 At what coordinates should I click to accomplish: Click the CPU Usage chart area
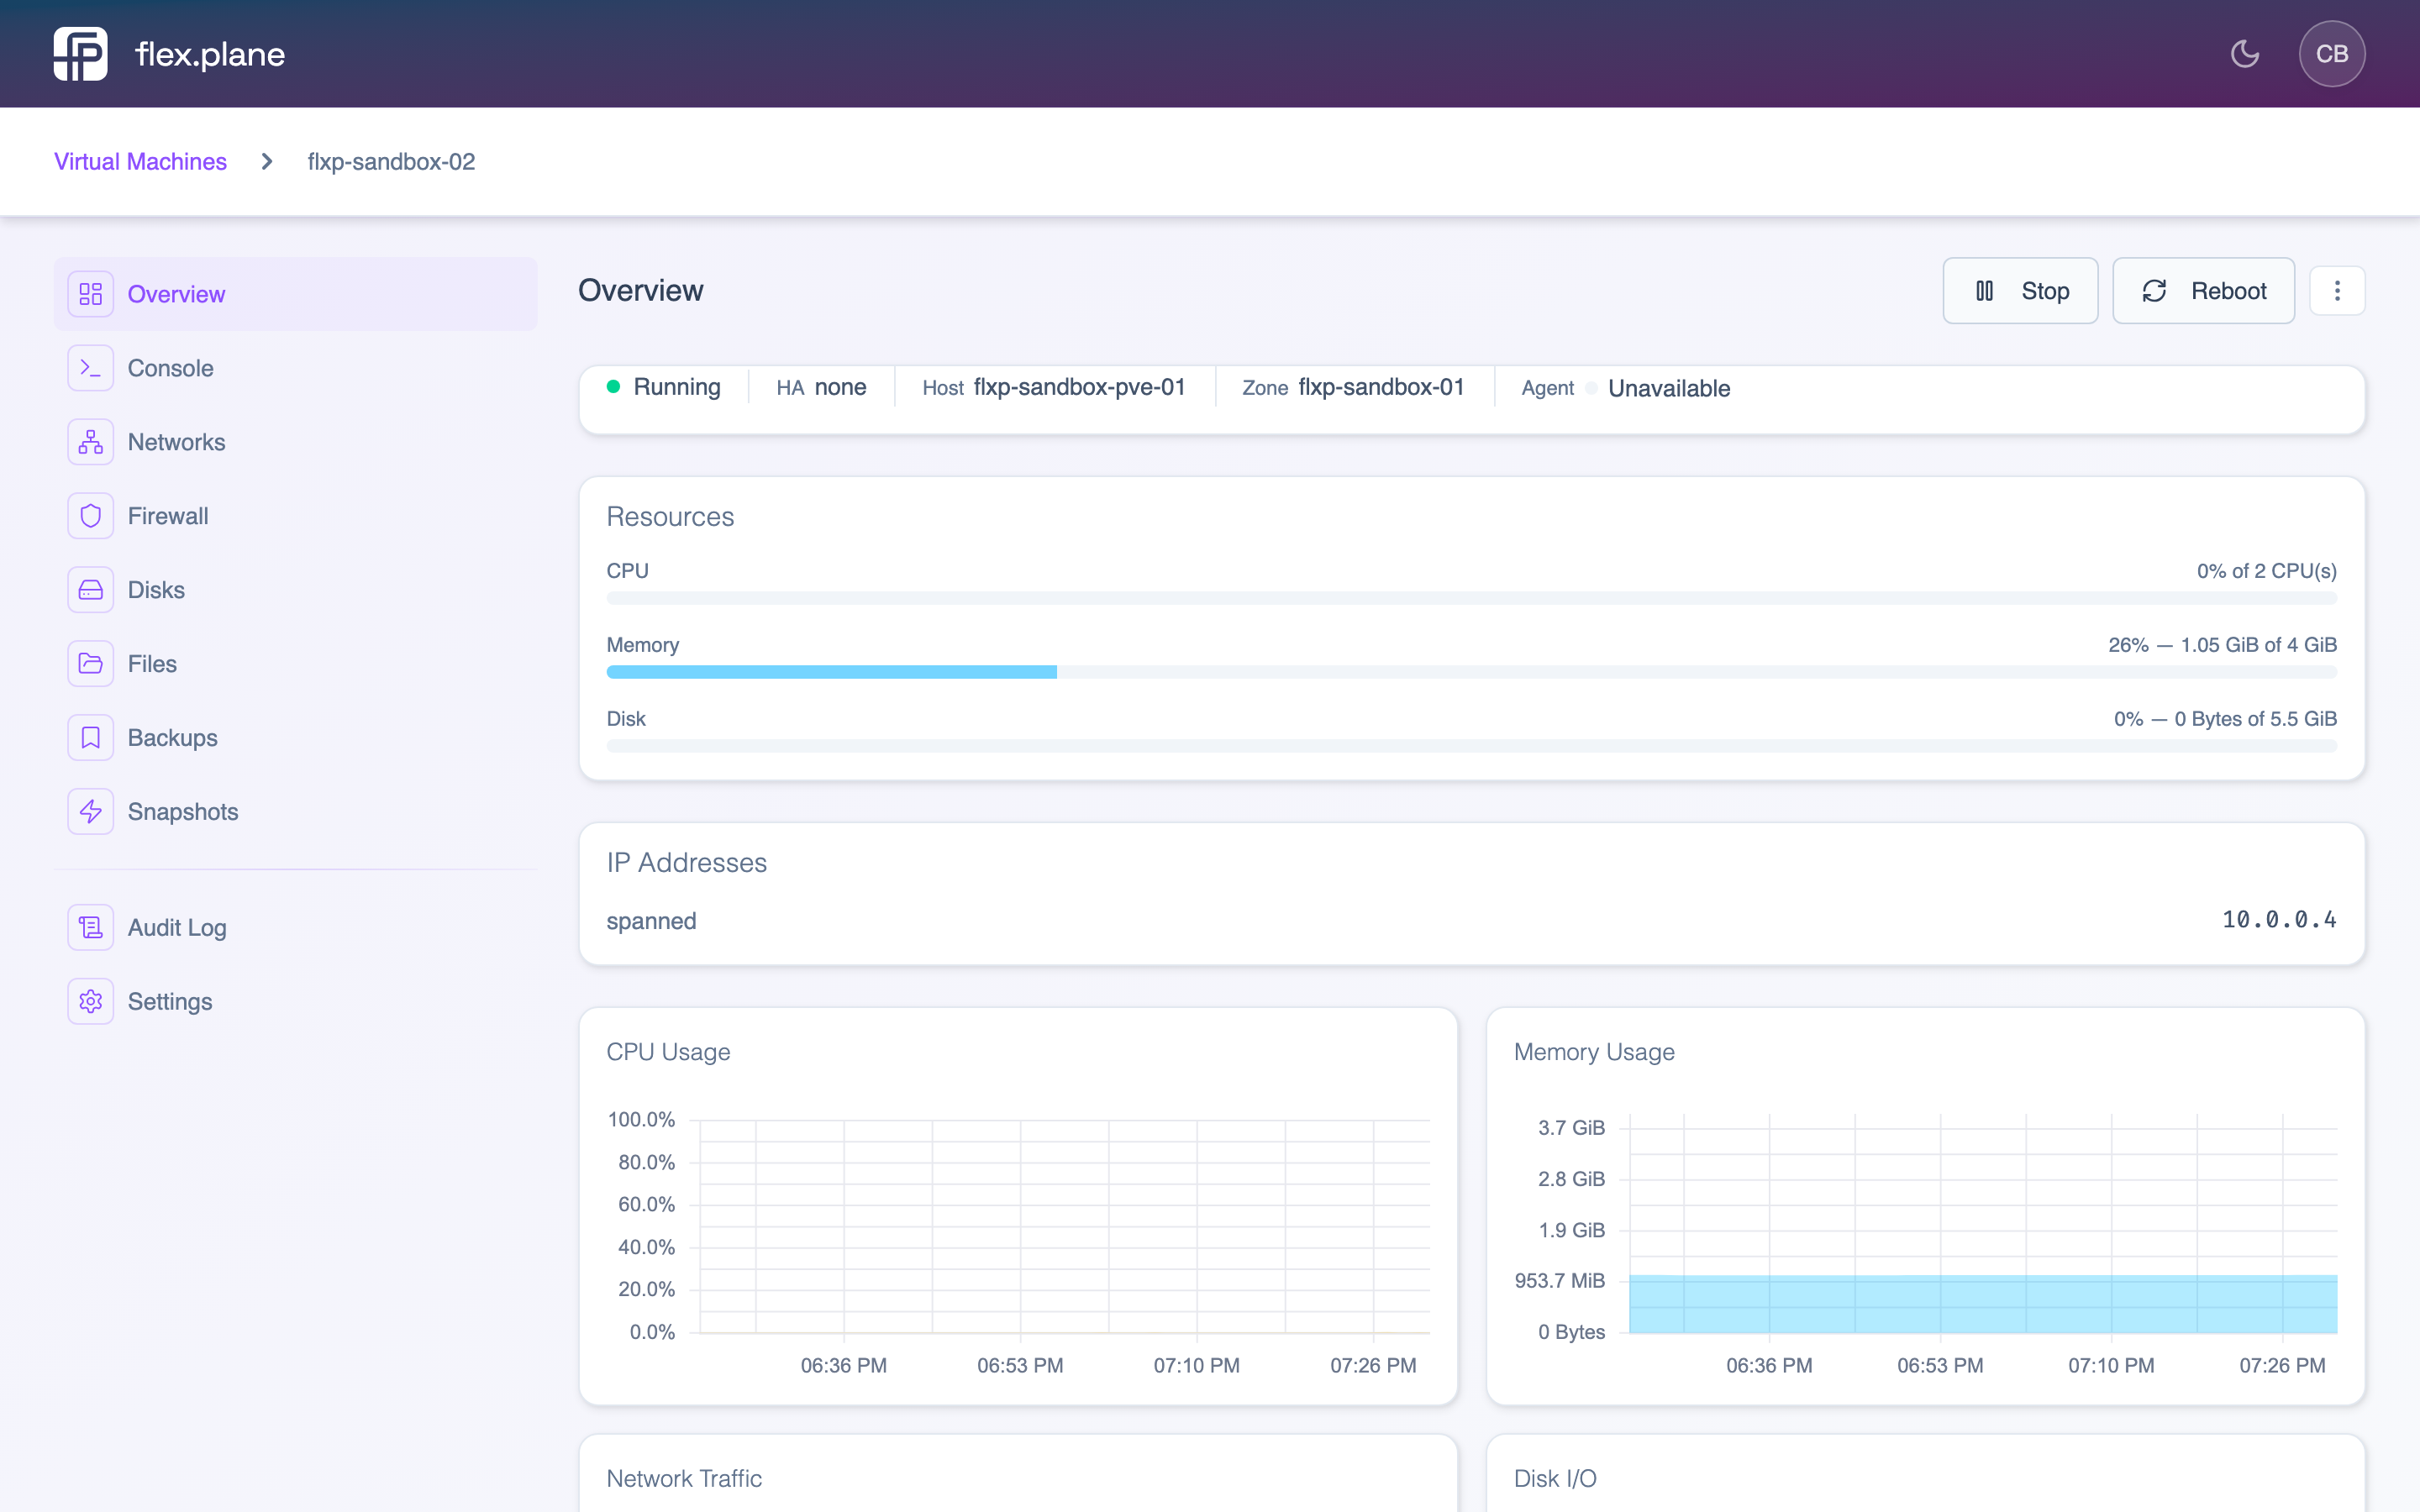tap(1065, 1226)
